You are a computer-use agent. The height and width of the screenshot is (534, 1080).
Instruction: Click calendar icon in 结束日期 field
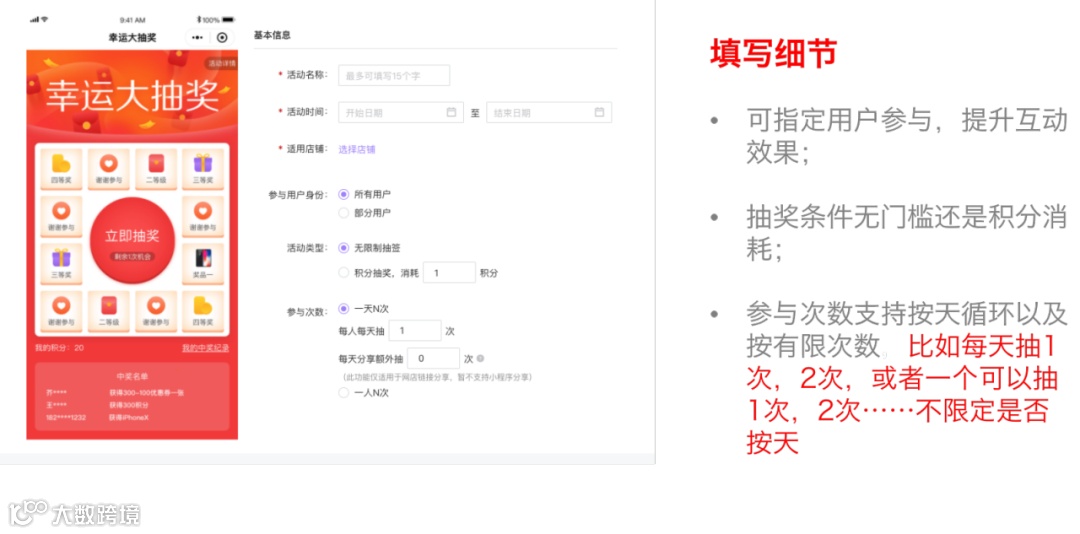[599, 112]
